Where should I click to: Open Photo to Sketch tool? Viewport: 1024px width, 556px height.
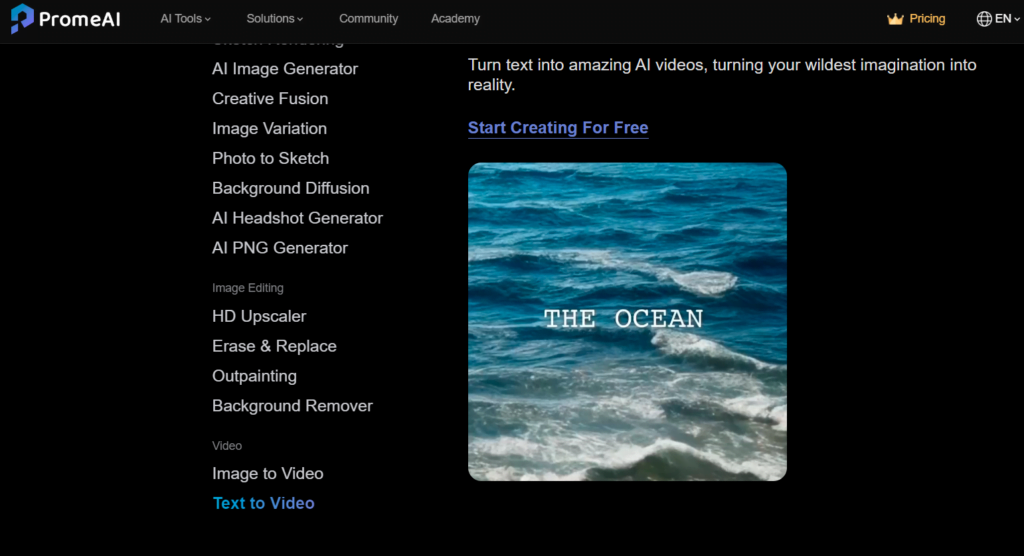point(270,159)
